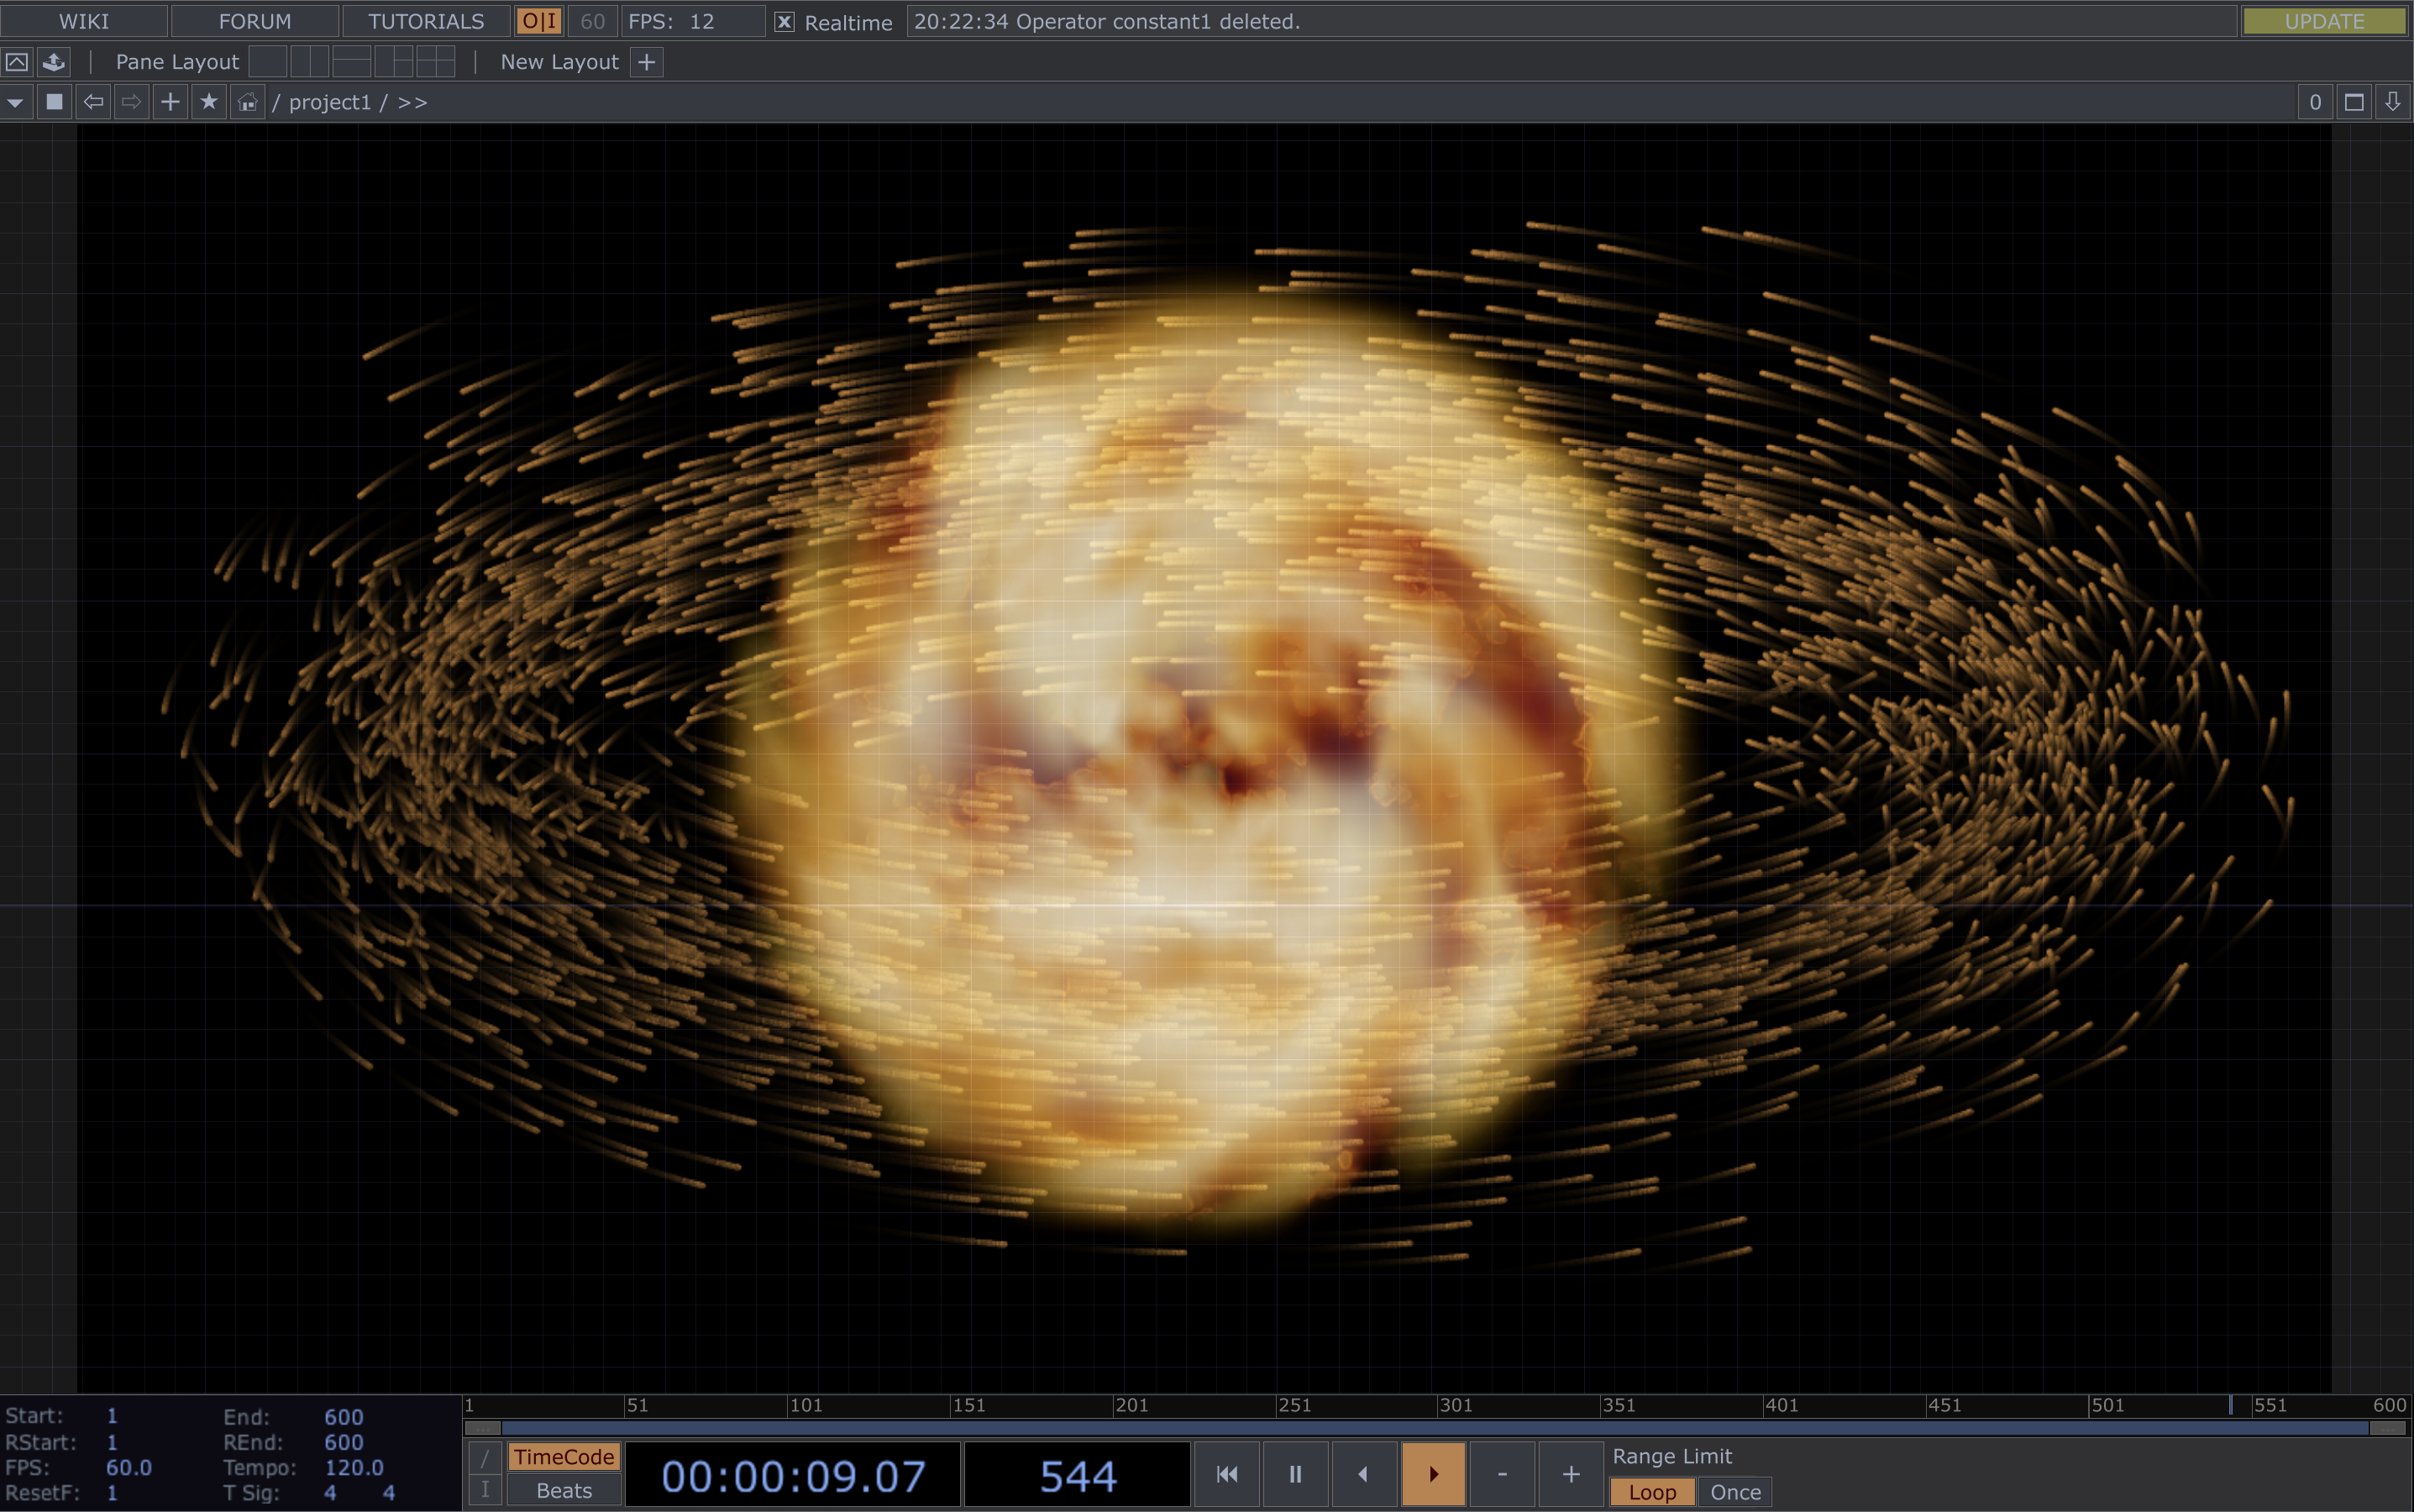Click the New Layout label
Screen dimensions: 2414x1512
point(559,62)
